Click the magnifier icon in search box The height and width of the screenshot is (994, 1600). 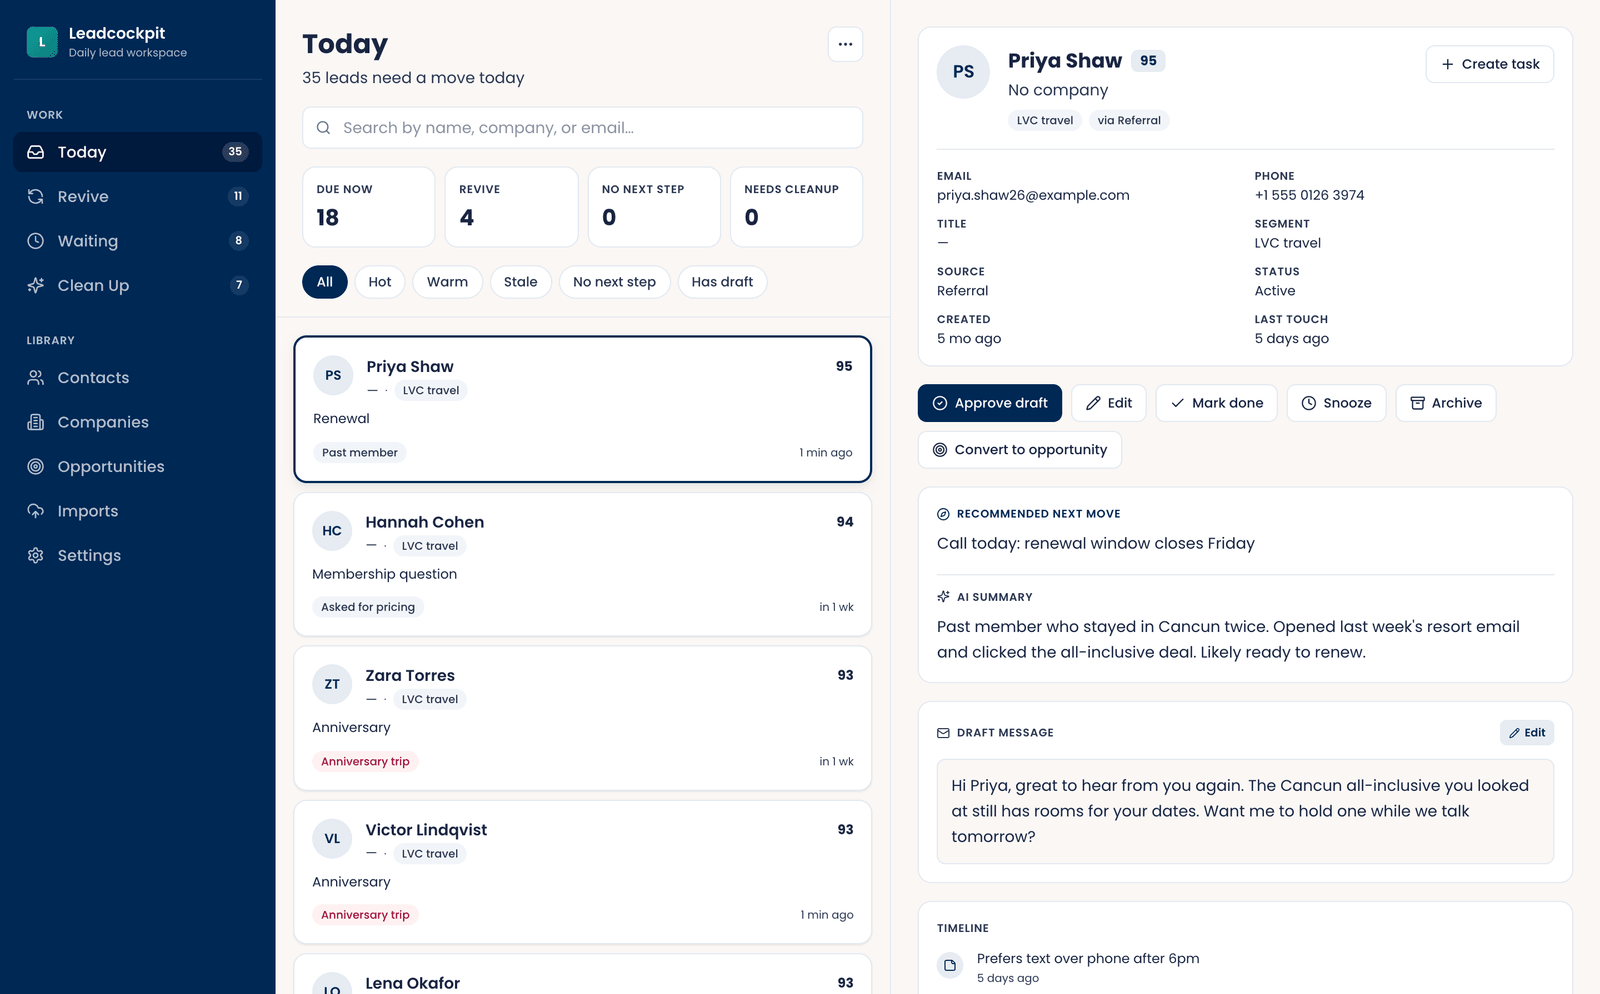click(323, 128)
